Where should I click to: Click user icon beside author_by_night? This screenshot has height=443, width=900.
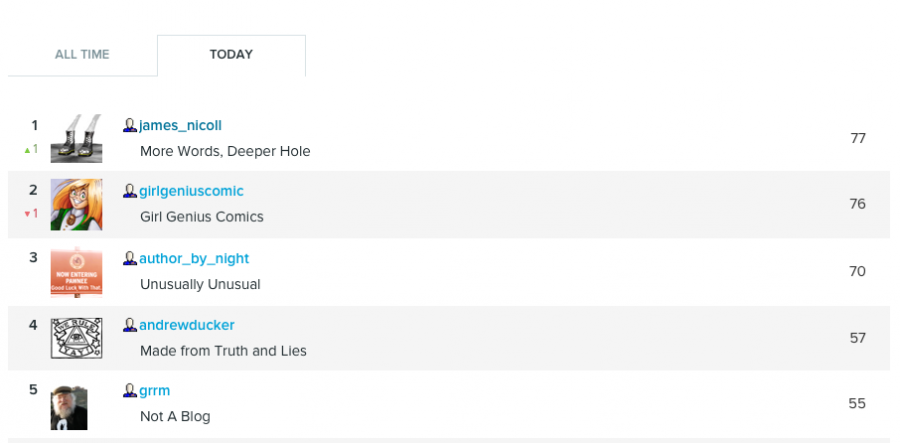coord(130,259)
